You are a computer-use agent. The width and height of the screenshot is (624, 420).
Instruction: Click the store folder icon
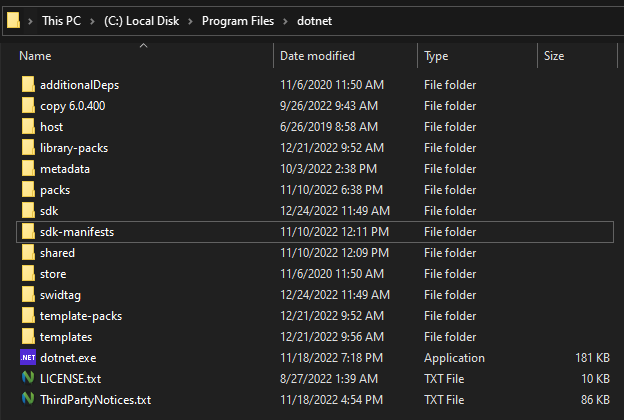(28, 273)
